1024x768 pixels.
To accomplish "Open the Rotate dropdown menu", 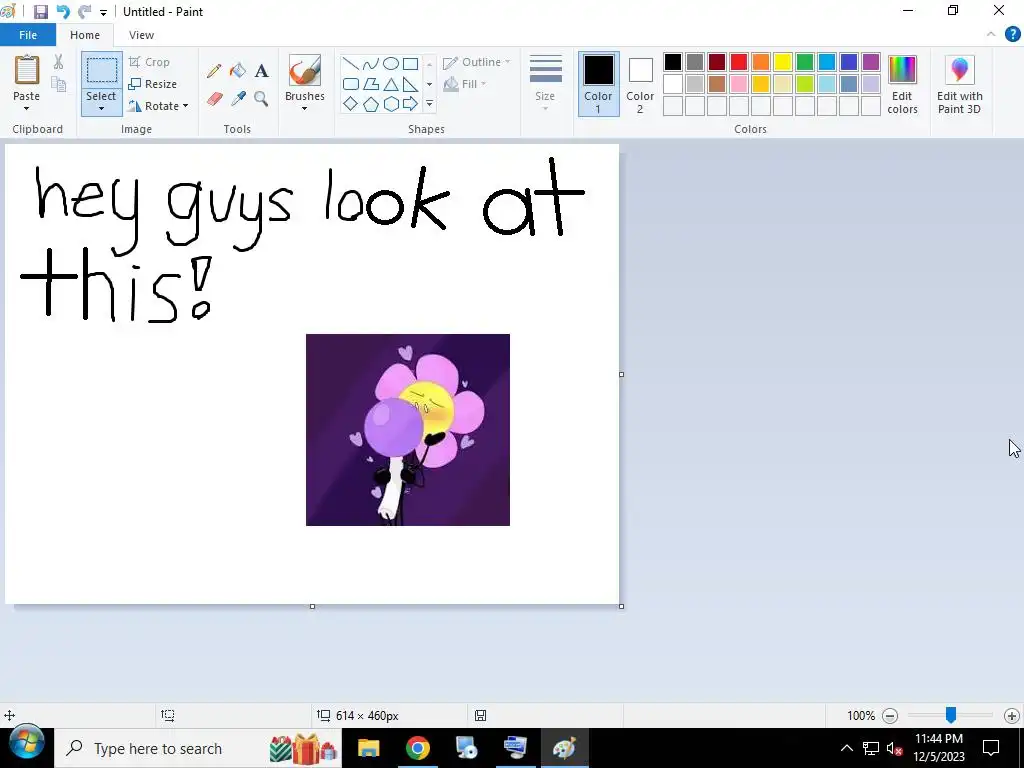I will point(159,106).
